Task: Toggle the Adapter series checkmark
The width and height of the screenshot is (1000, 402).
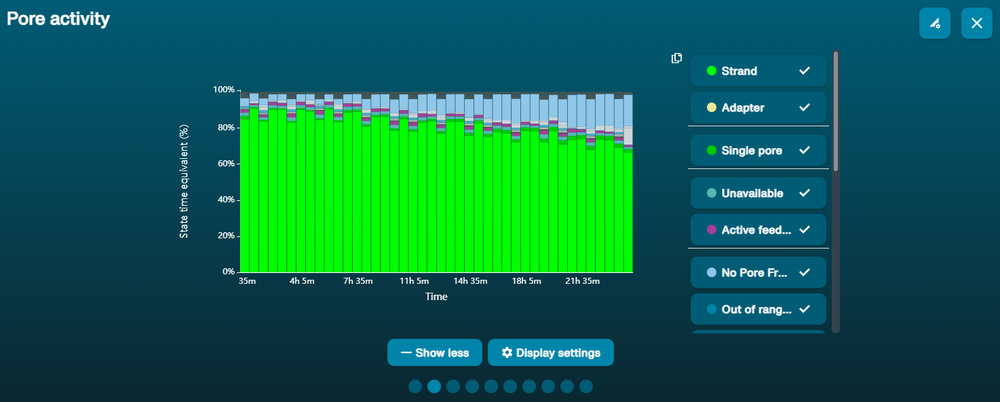Action: tap(804, 108)
